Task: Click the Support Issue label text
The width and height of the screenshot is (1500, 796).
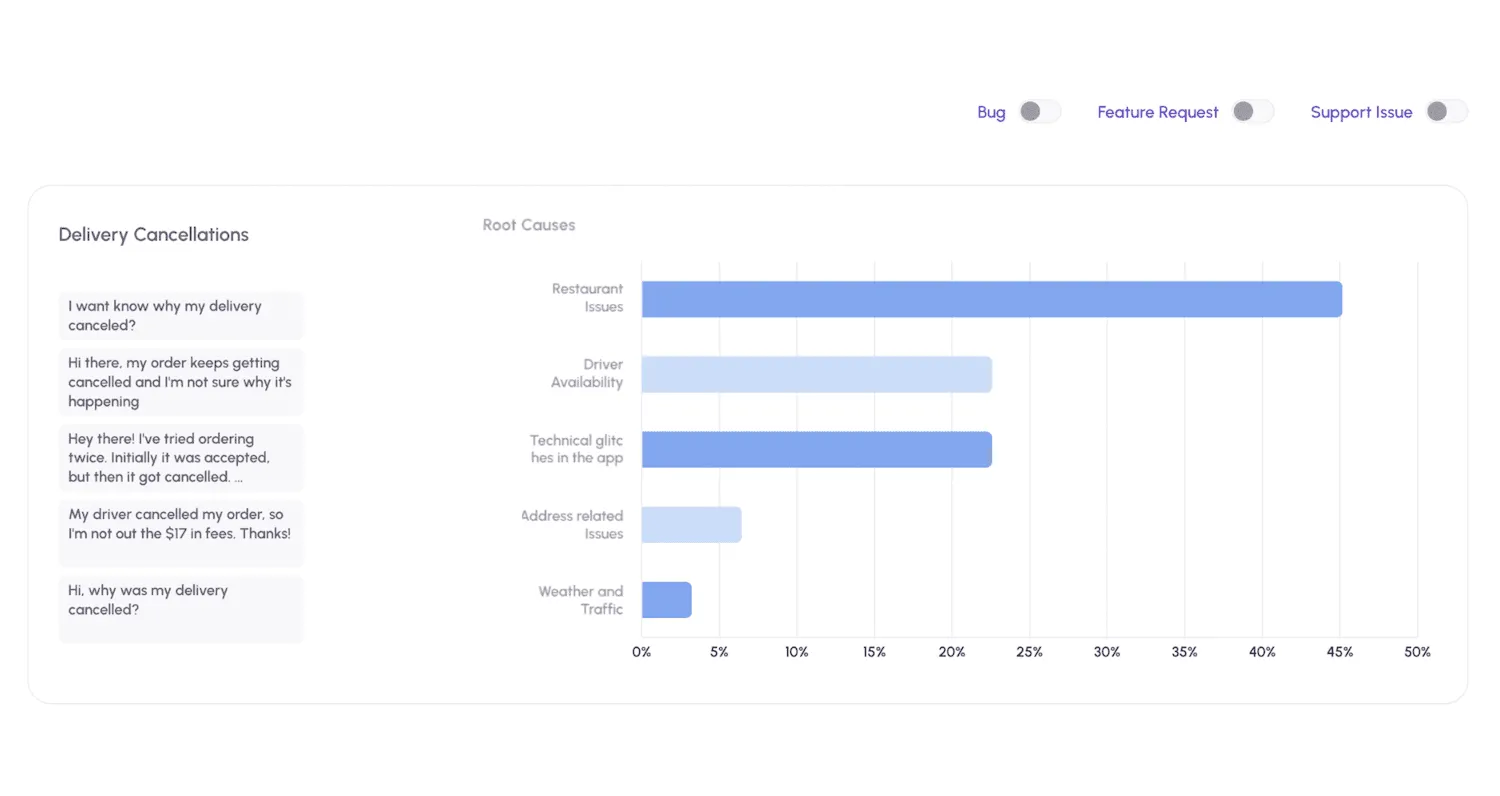Action: [1361, 113]
